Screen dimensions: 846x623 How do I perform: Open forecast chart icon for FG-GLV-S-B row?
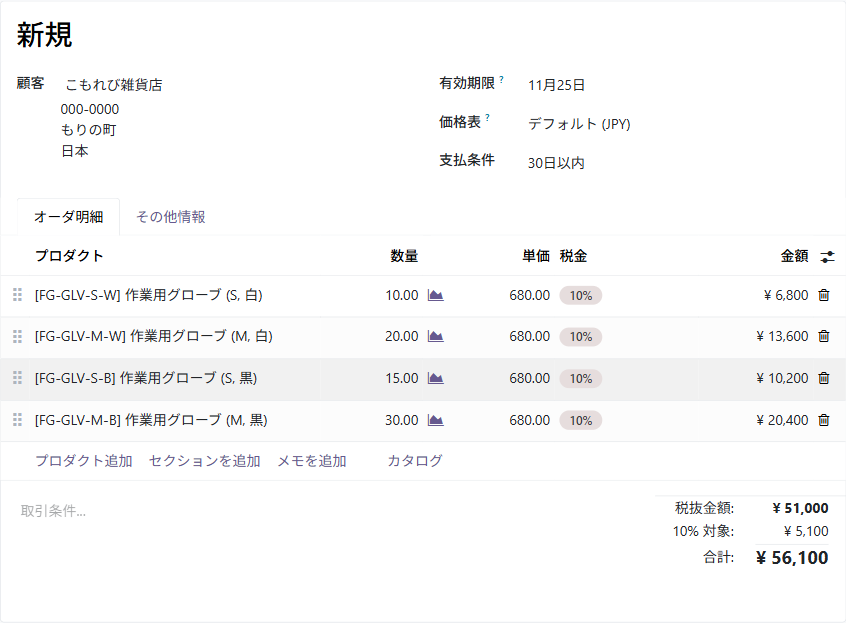point(435,378)
